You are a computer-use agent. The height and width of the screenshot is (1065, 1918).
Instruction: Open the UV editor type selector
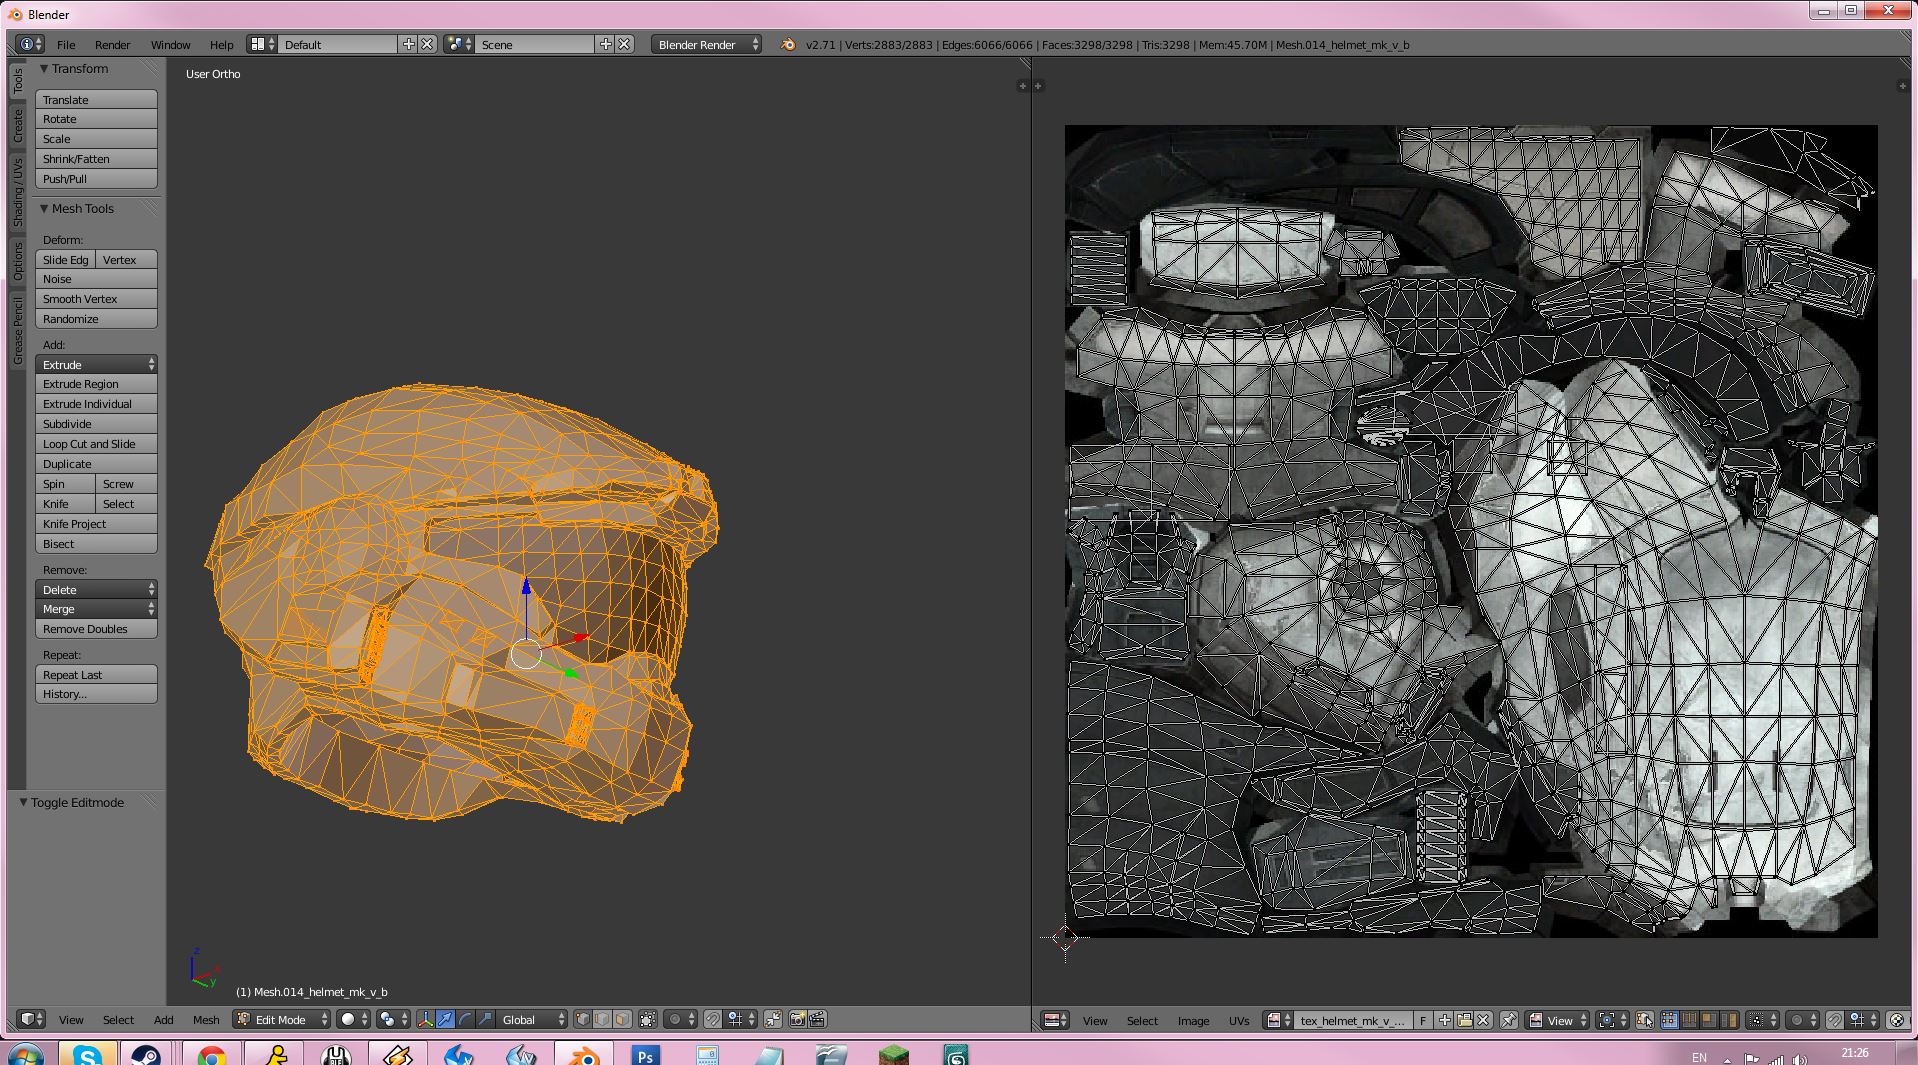tap(1055, 1020)
